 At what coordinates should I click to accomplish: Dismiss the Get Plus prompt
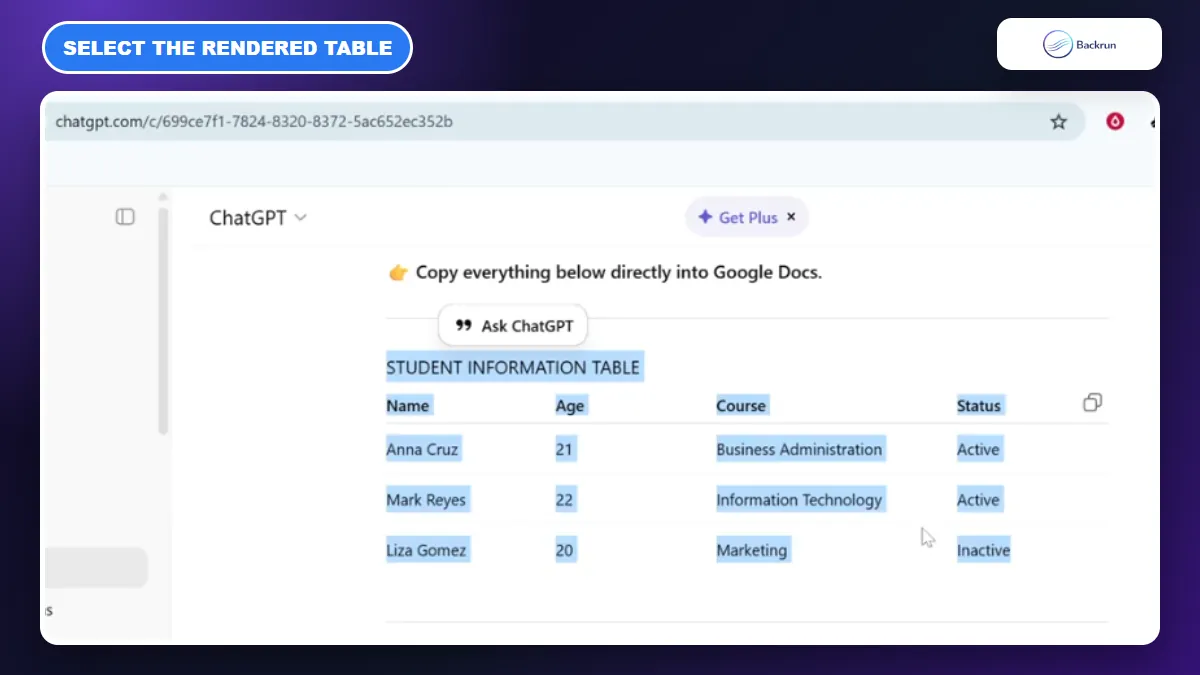coord(791,216)
